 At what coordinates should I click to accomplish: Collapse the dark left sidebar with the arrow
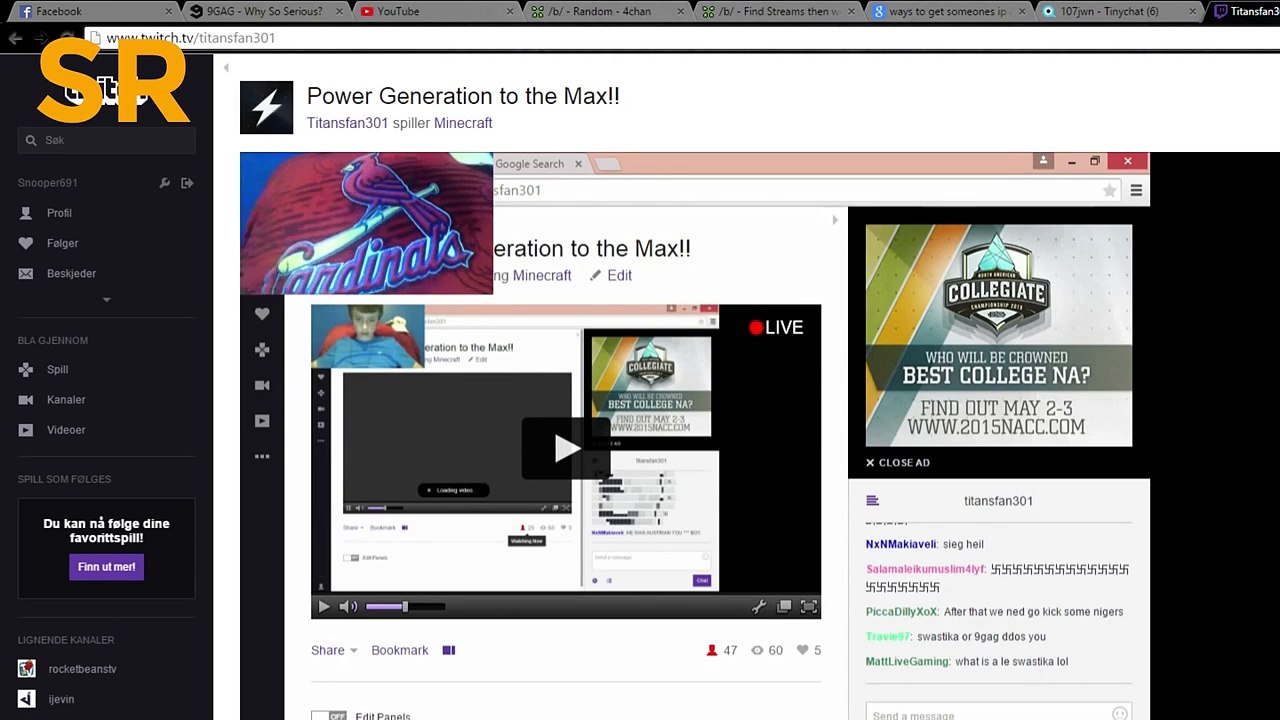pos(226,68)
